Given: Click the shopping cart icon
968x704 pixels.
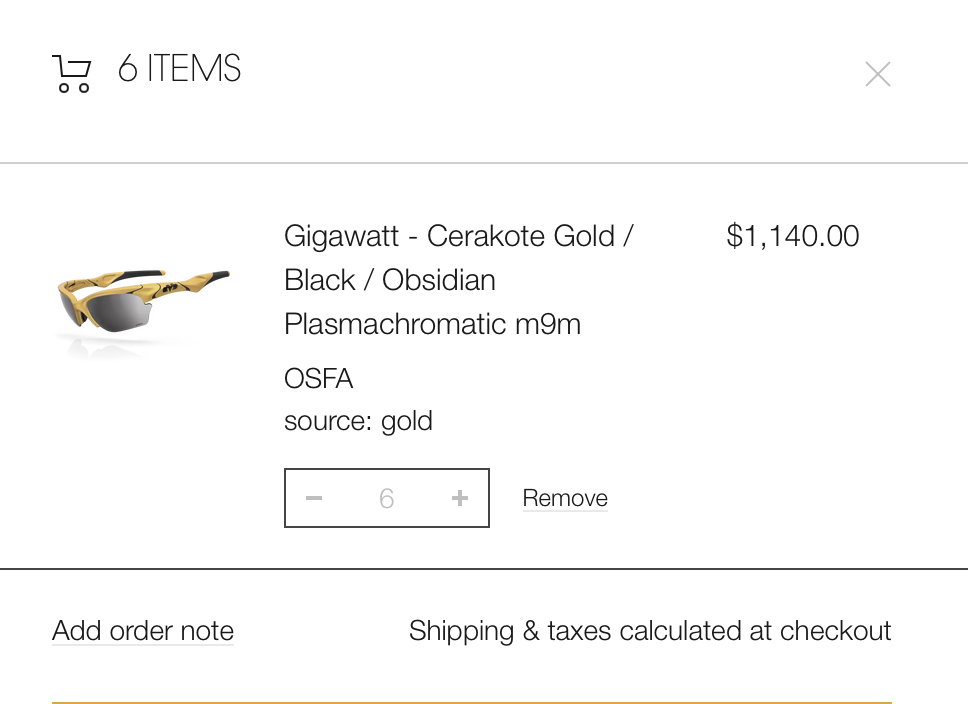Looking at the screenshot, I should point(71,73).
